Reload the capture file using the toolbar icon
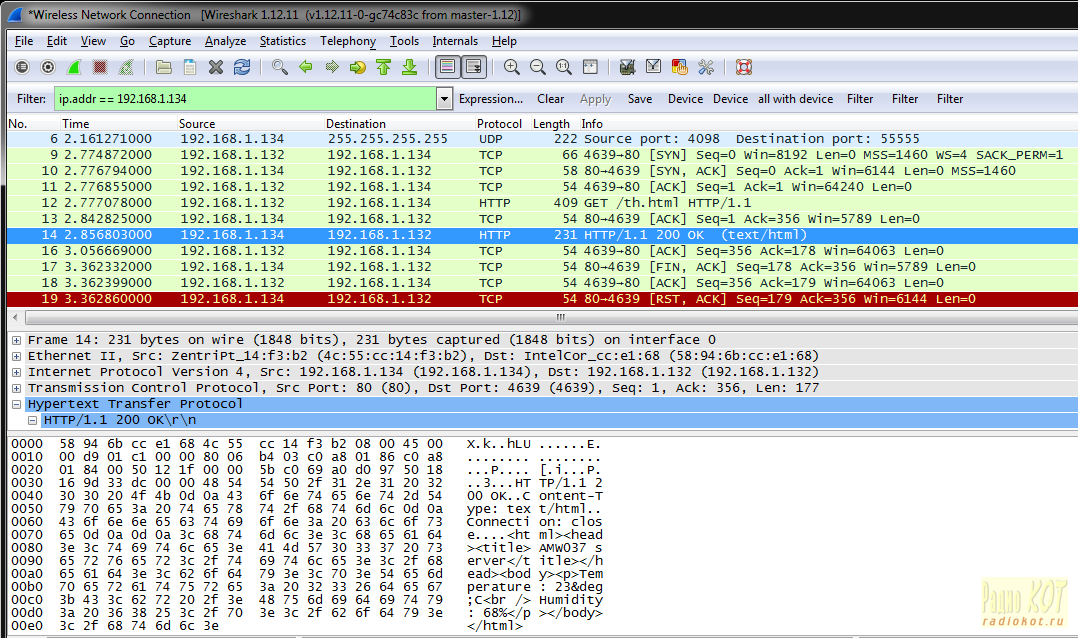 pos(242,67)
